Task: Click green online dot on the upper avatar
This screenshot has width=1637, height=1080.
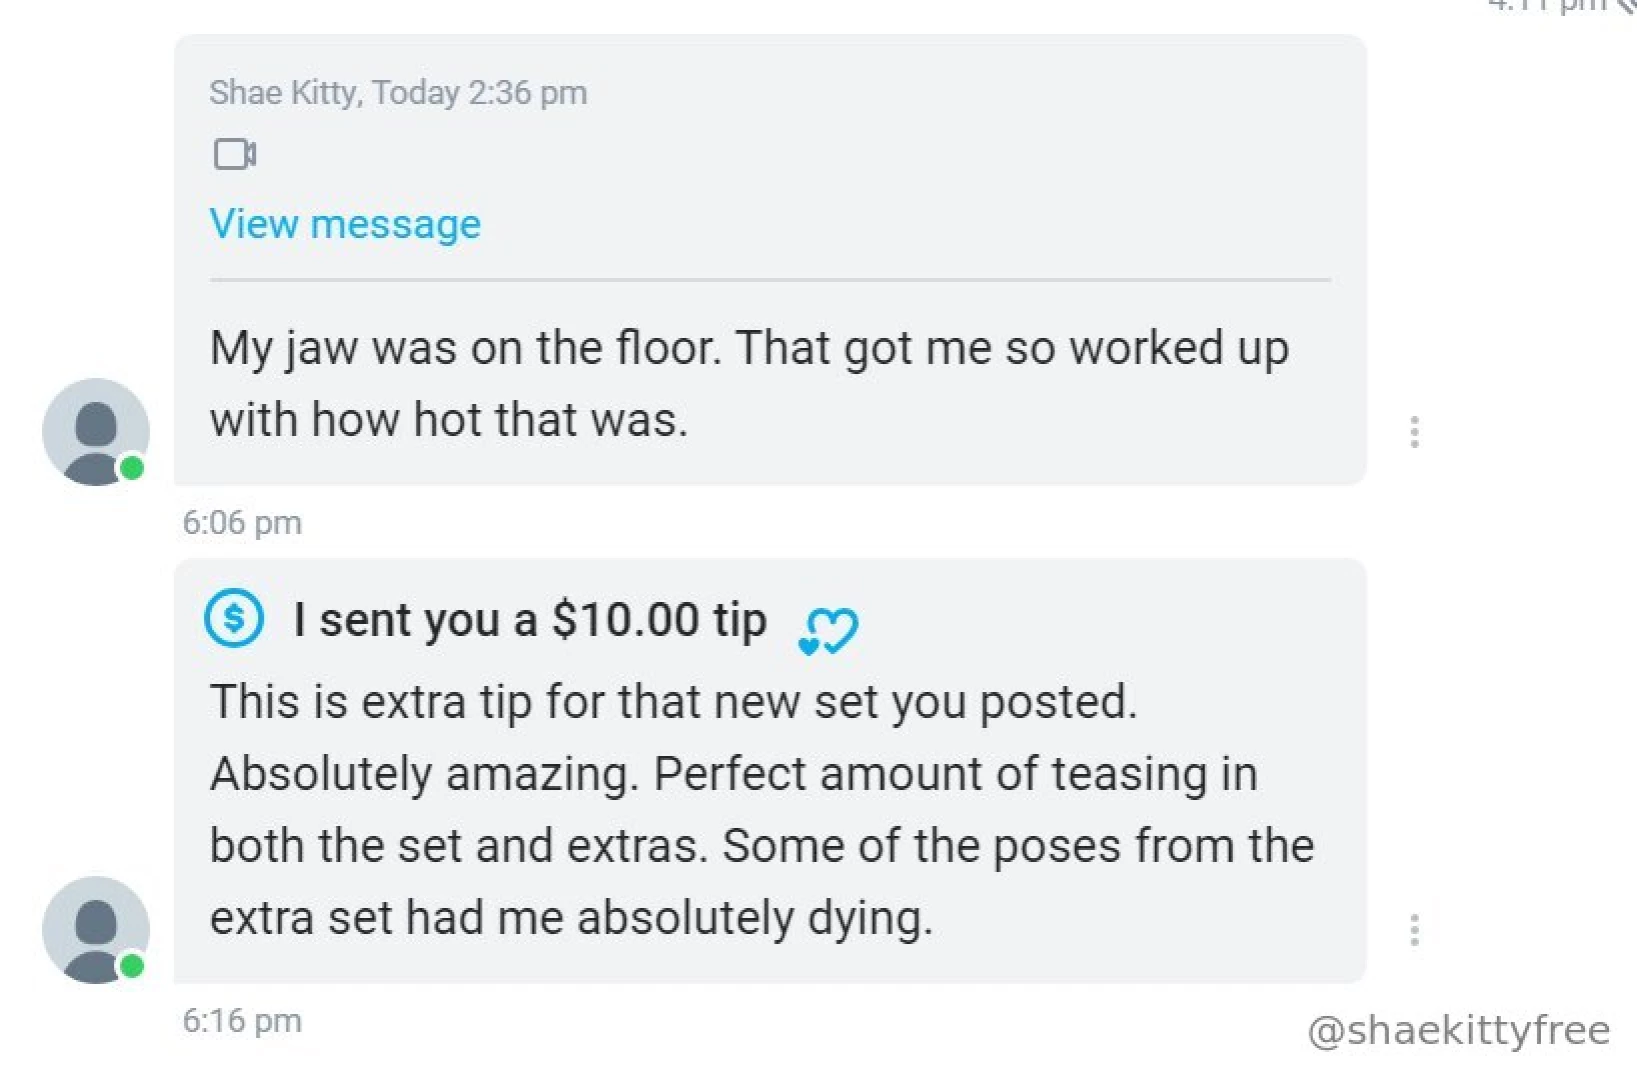Action: pos(132,468)
